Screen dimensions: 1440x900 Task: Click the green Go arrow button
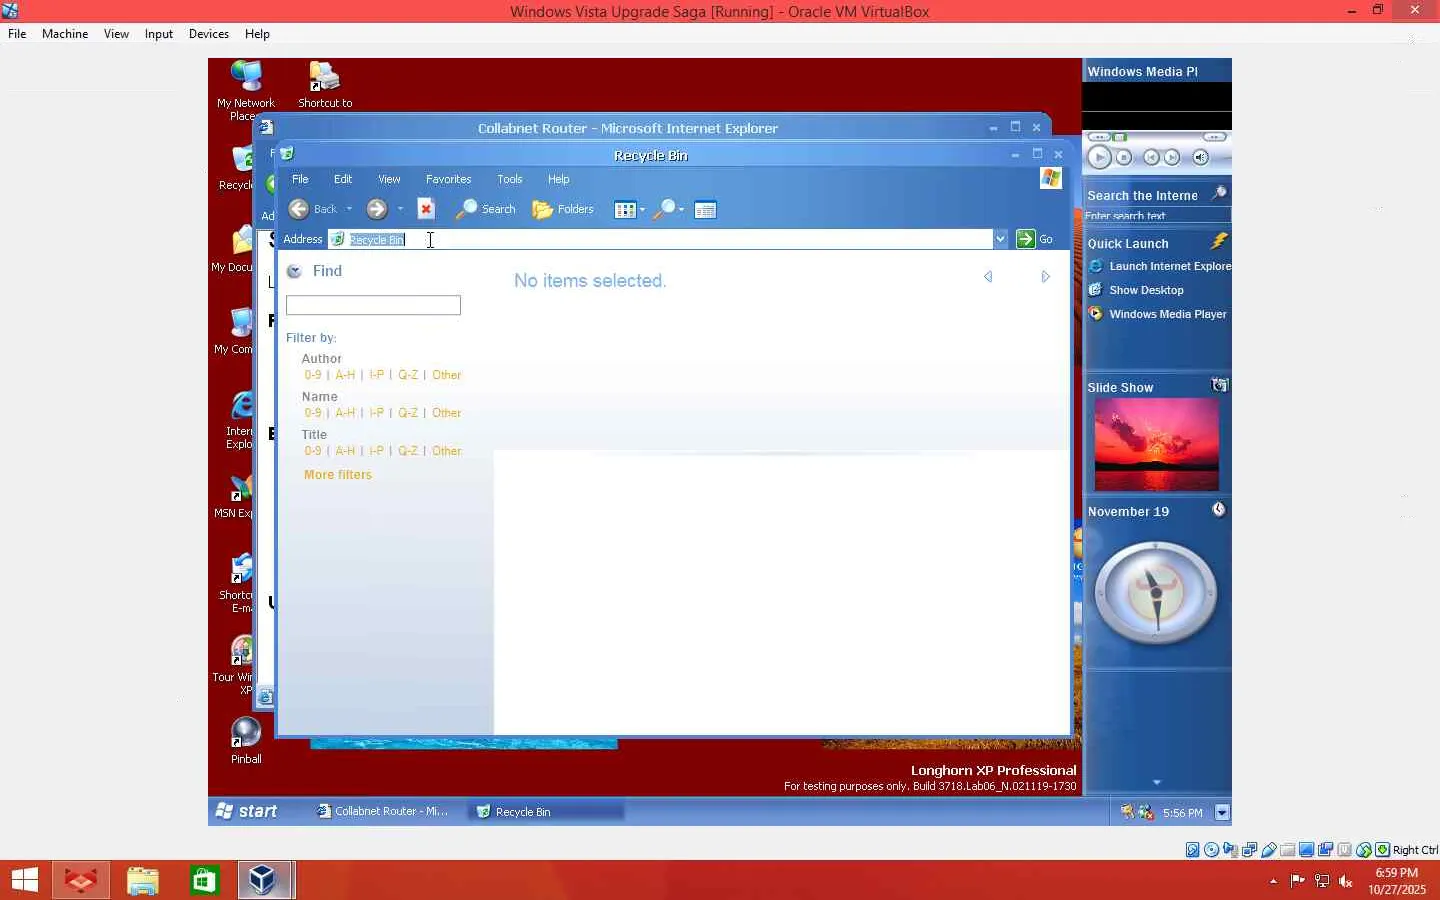coord(1025,239)
